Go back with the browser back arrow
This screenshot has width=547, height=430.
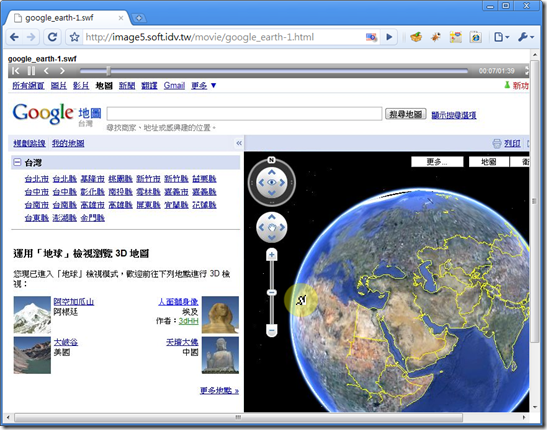14,37
